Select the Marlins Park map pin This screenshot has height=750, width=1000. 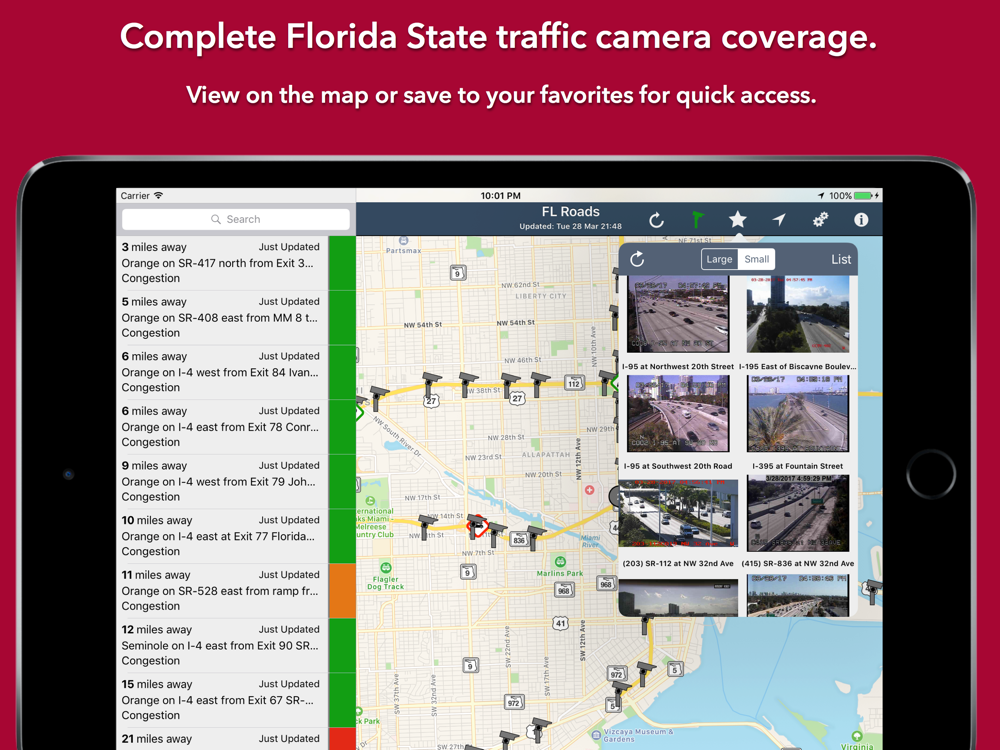[x=560, y=562]
